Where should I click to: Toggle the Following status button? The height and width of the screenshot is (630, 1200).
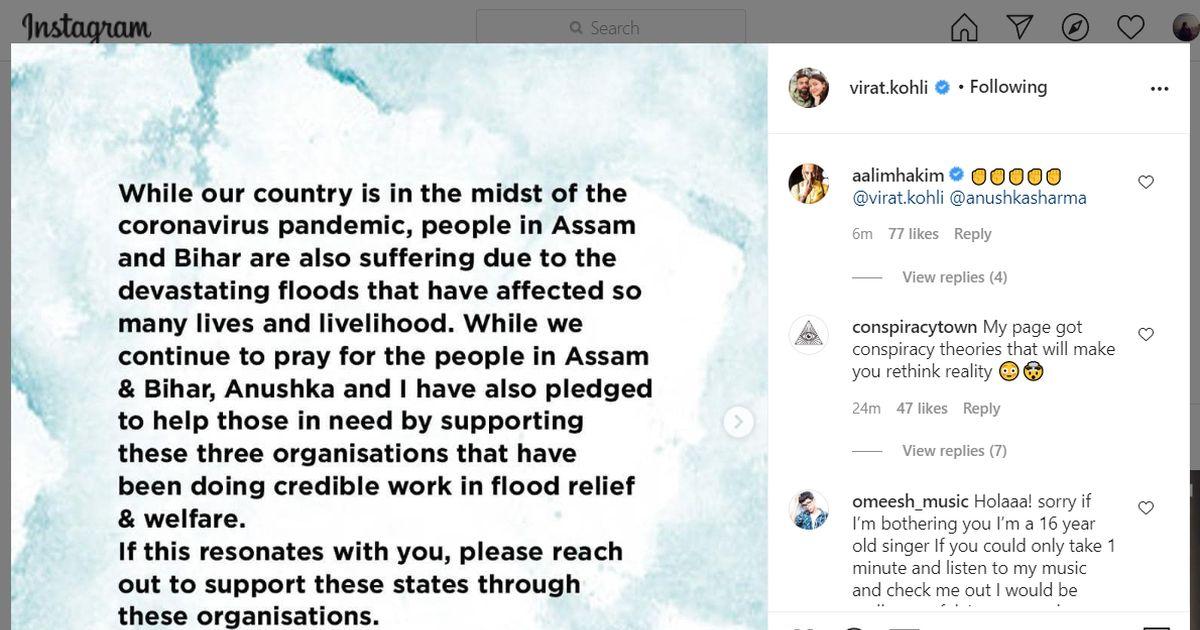pos(1008,88)
